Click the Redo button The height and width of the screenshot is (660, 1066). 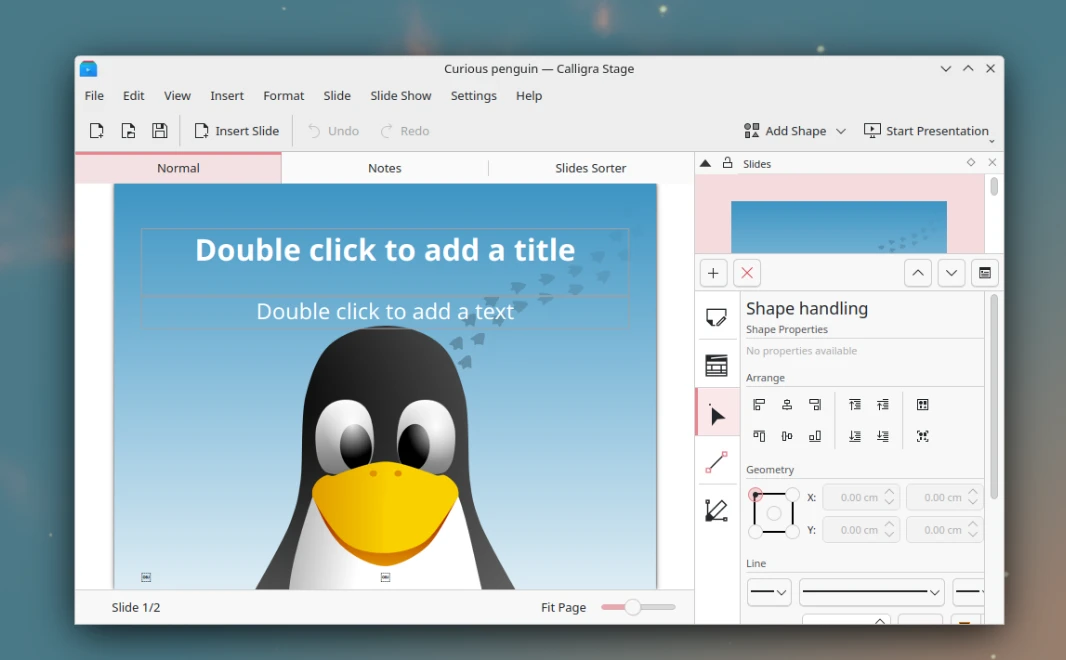405,131
